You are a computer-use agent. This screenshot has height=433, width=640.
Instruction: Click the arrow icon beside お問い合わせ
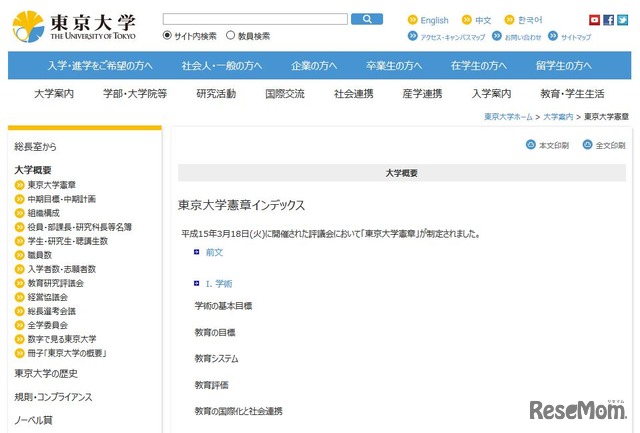coord(496,36)
